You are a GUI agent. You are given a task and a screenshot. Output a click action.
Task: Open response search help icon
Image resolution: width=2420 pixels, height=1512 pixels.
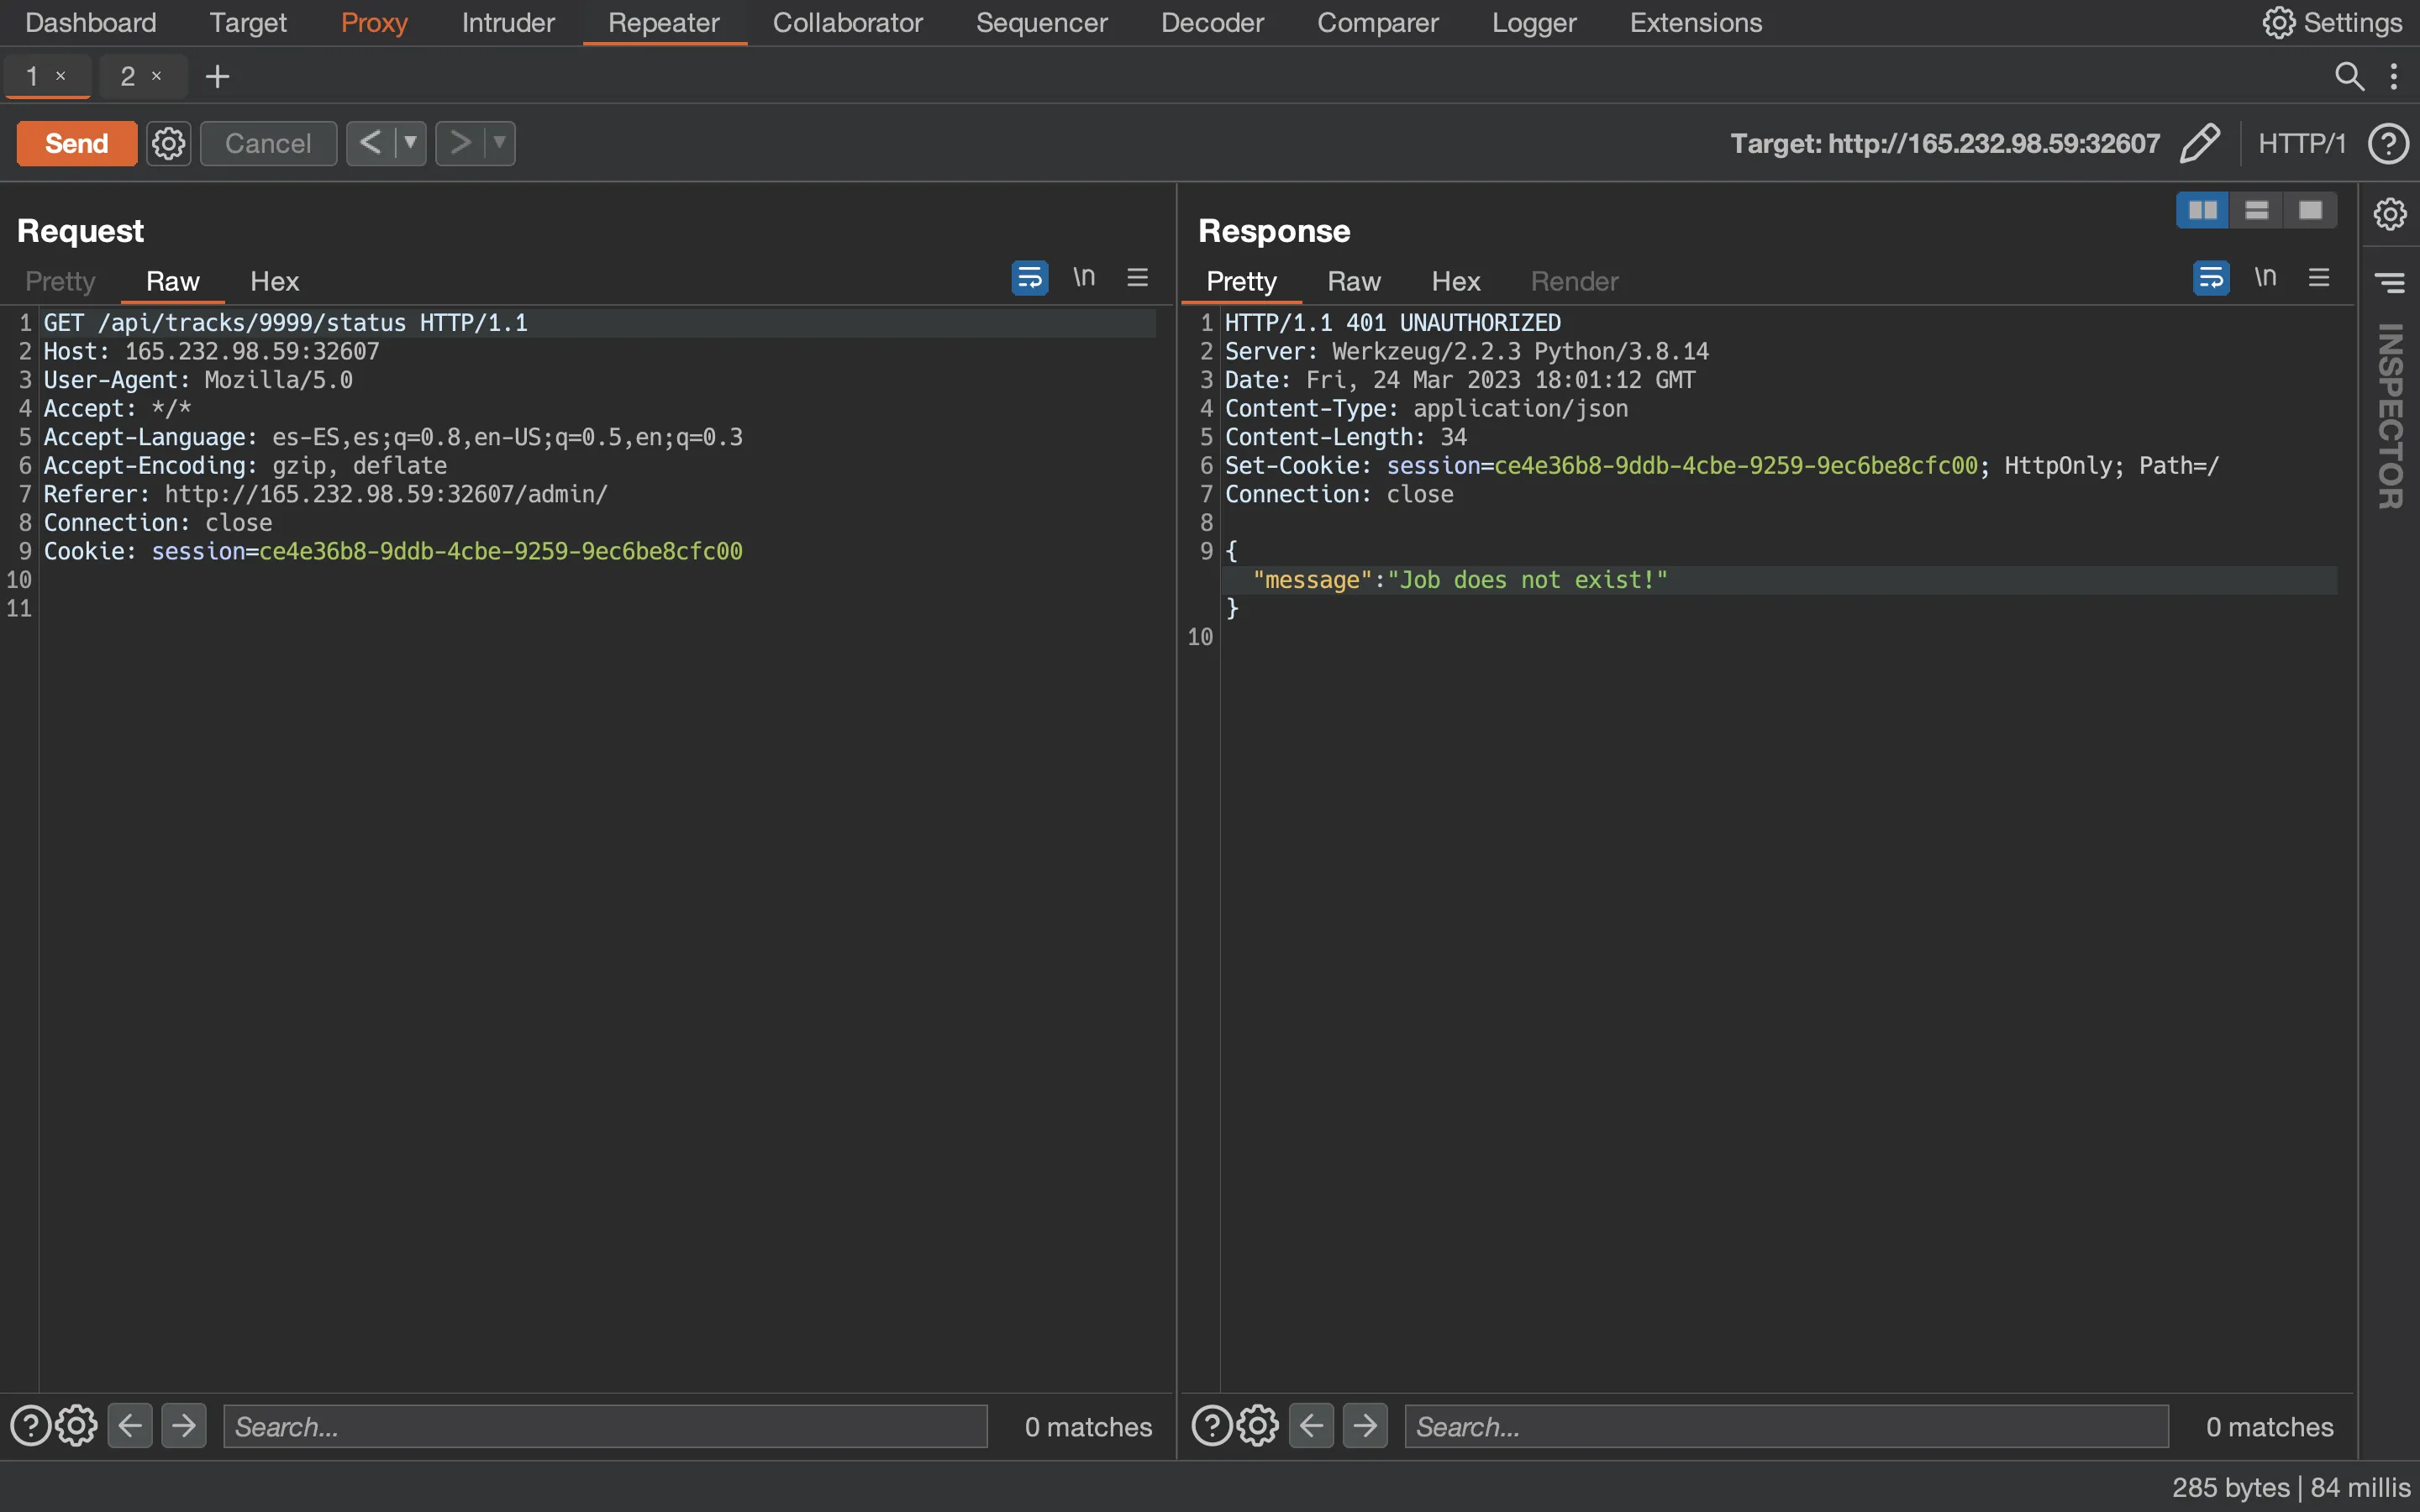point(1212,1425)
